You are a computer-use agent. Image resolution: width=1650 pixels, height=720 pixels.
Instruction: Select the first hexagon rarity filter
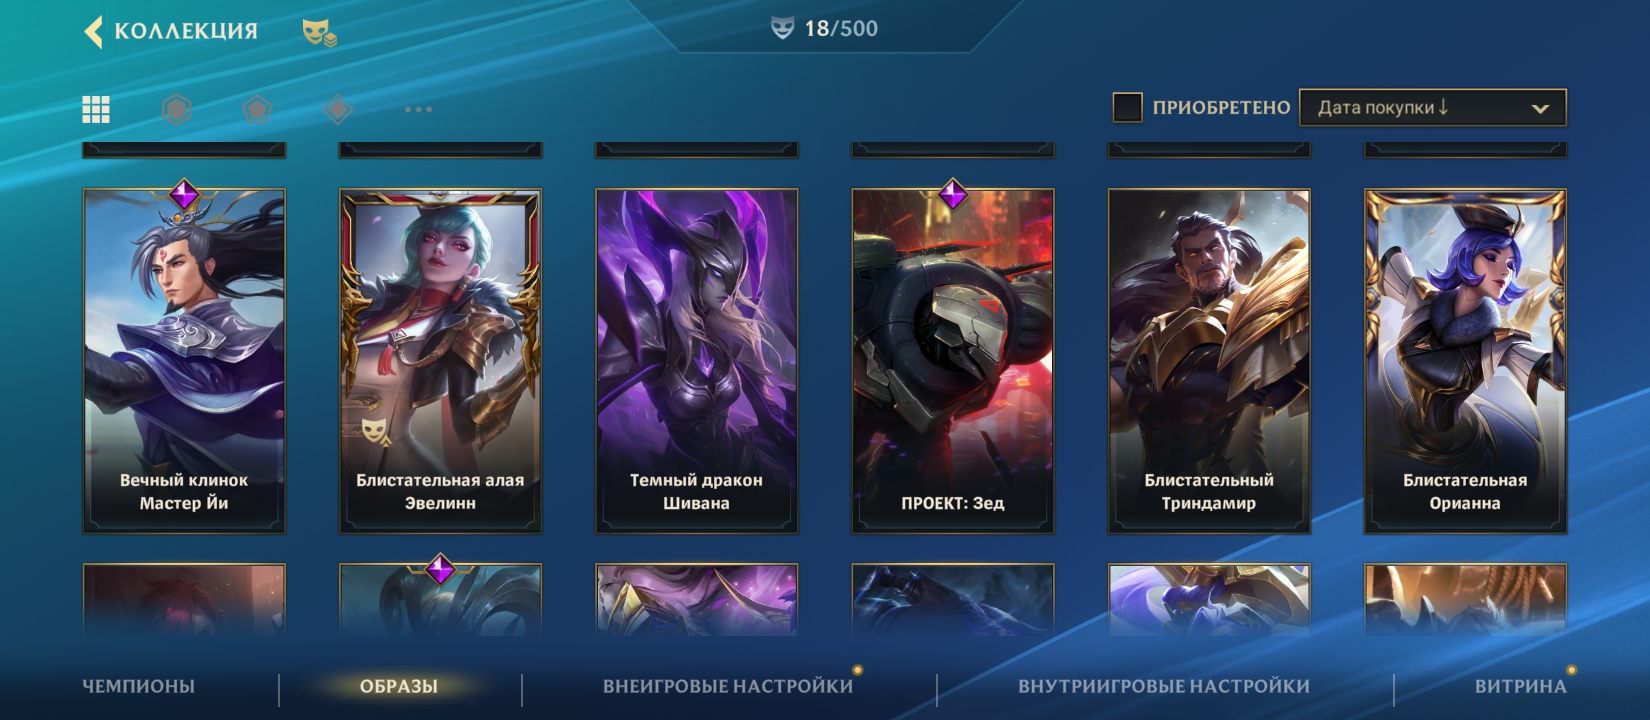pos(176,109)
